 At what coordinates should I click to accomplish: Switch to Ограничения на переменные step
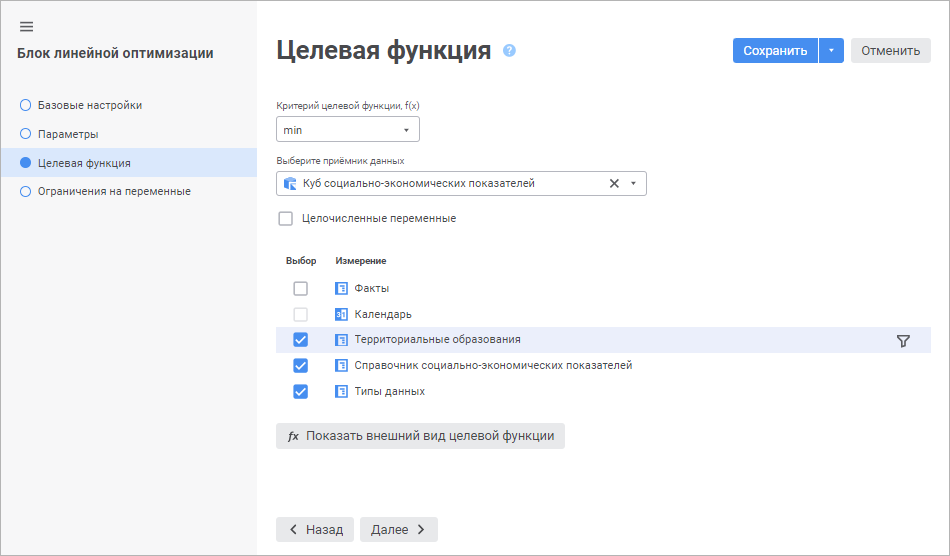(113, 191)
